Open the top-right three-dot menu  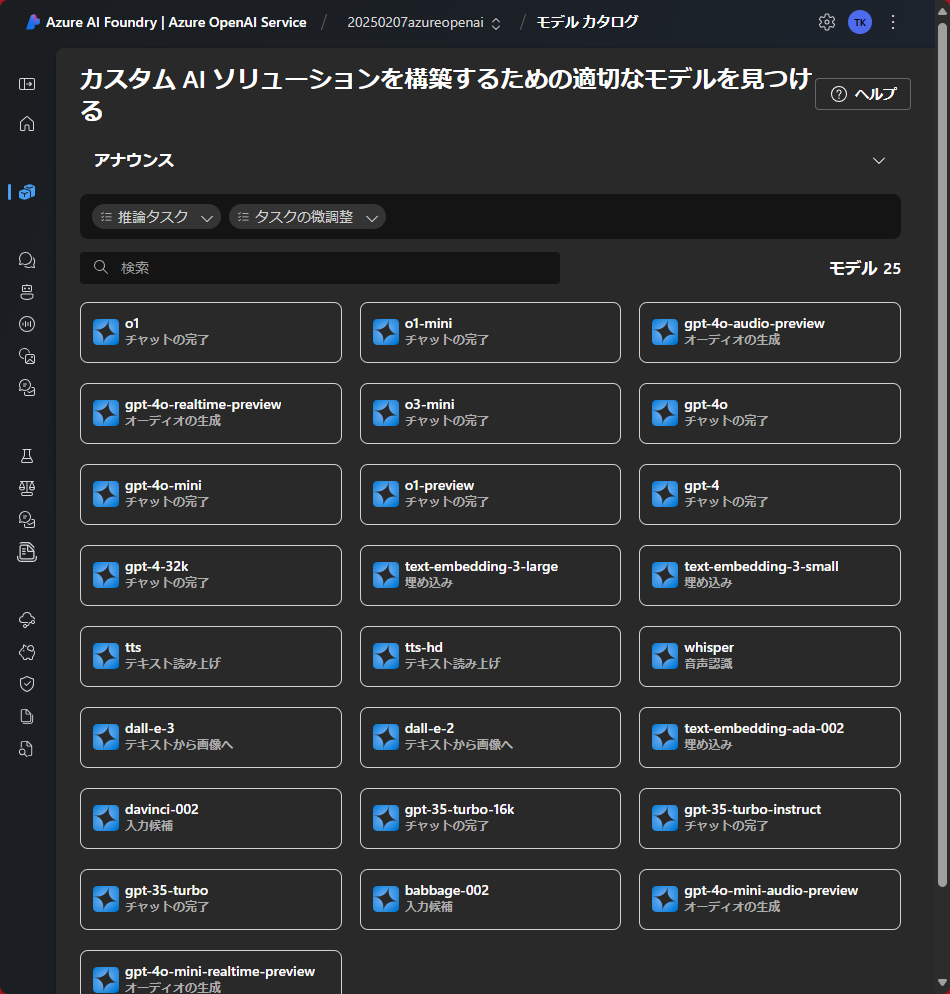(x=893, y=21)
